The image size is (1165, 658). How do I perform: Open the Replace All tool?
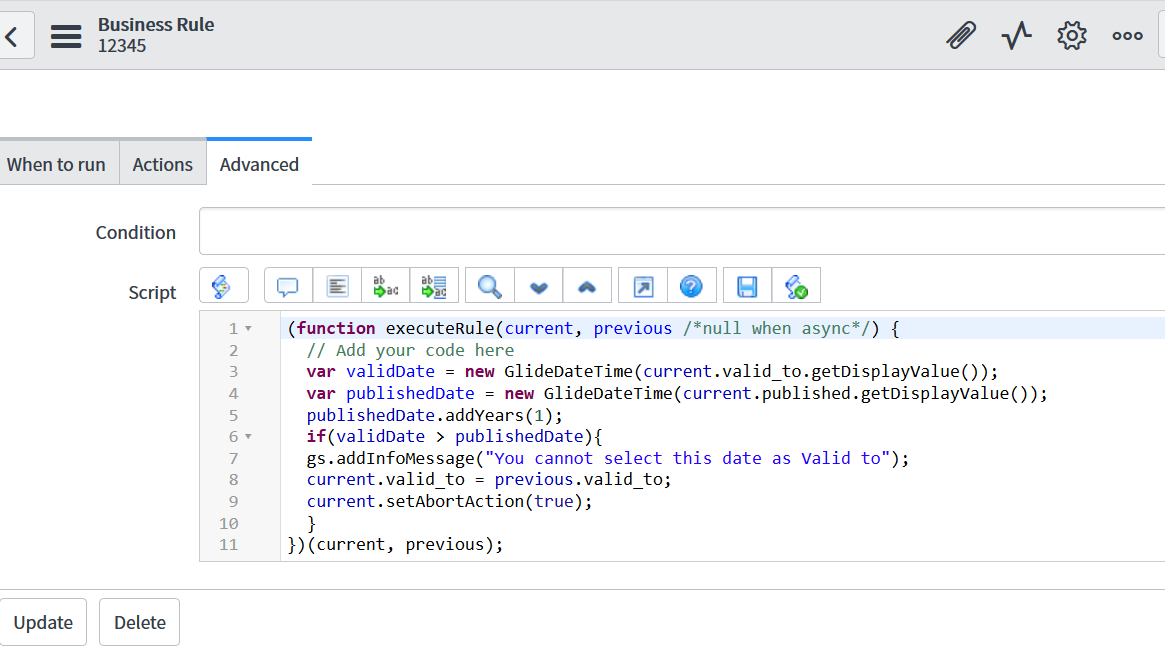click(x=434, y=286)
